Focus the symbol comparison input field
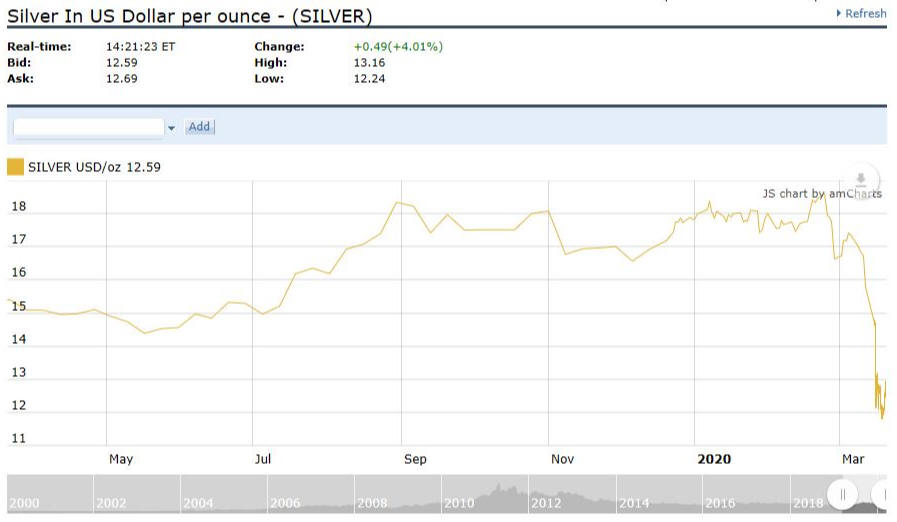Image resolution: width=897 pixels, height=522 pixels. (x=89, y=127)
